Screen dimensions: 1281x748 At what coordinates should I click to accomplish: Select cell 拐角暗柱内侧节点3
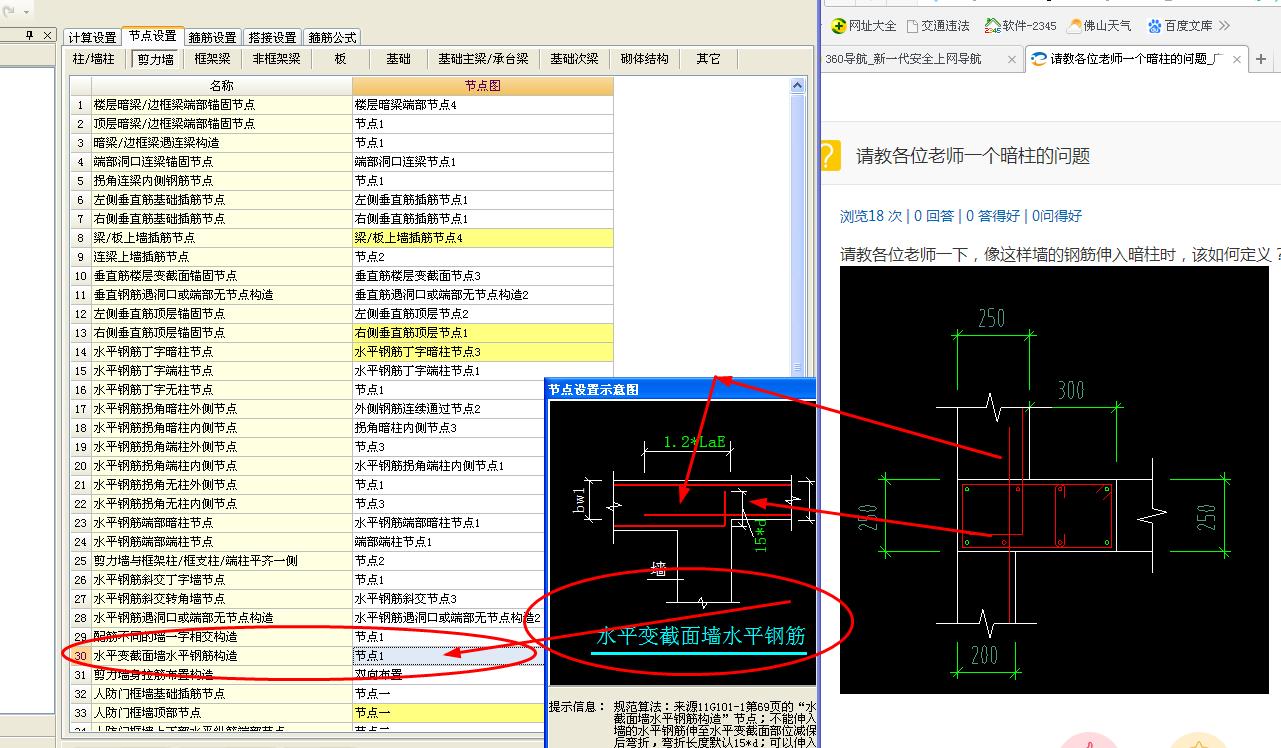(449, 428)
